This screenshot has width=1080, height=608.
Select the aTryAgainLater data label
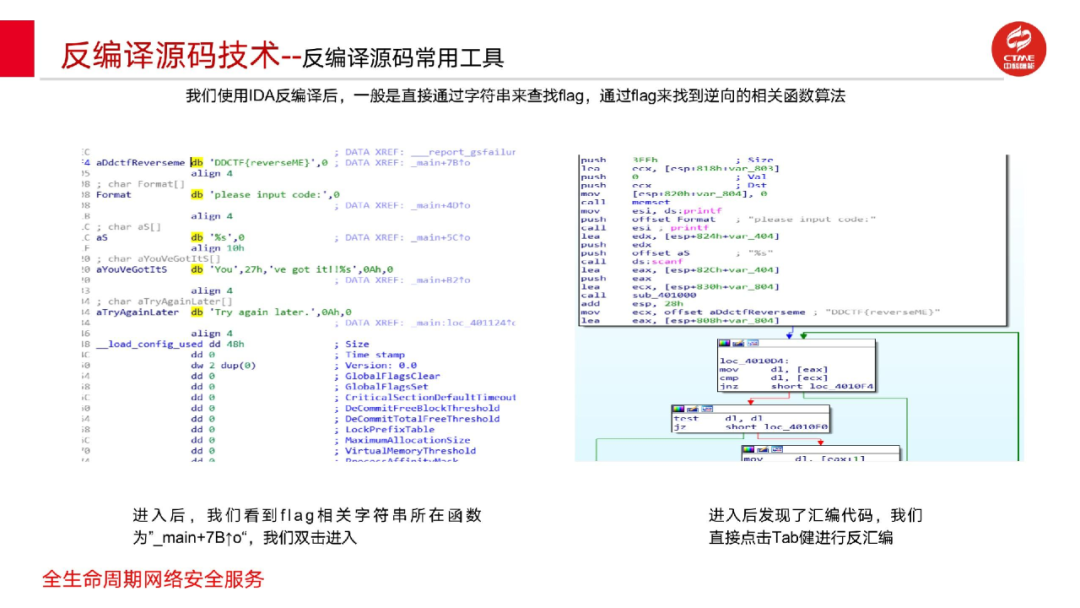[137, 312]
